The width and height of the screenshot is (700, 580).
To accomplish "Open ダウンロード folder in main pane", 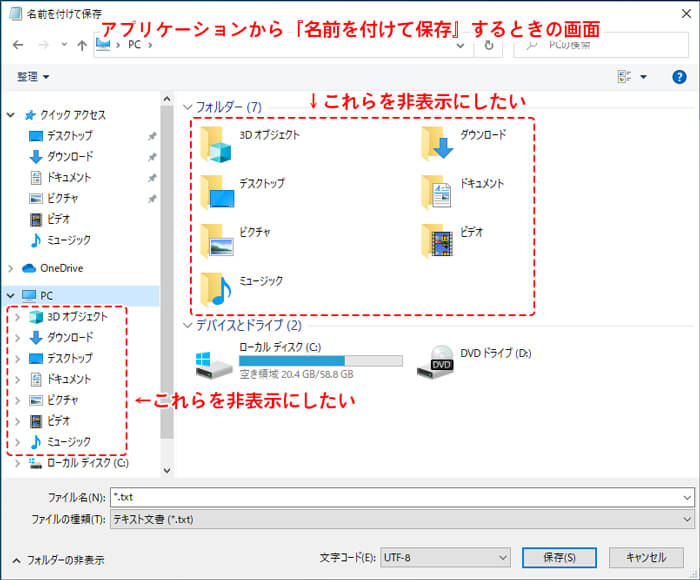I will (464, 144).
